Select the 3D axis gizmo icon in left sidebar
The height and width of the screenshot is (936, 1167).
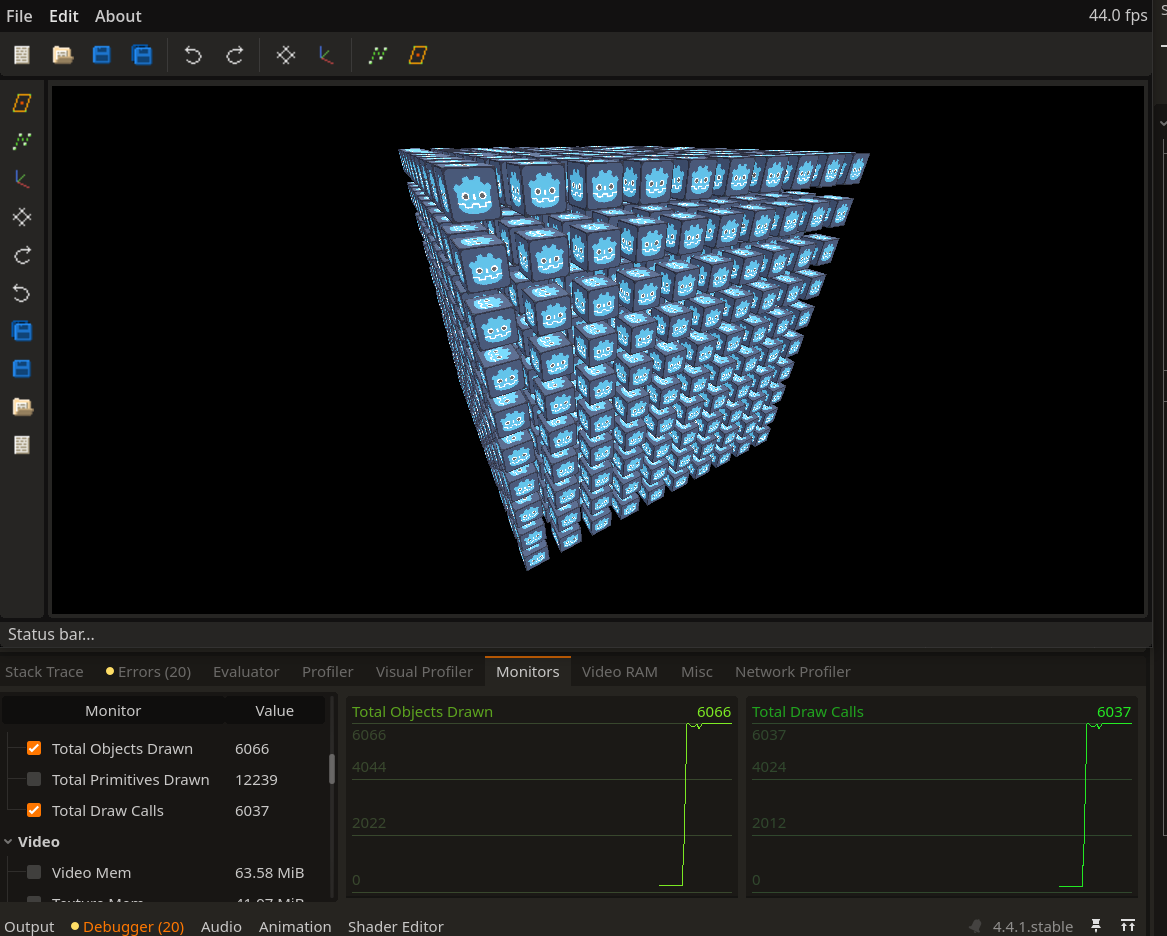tap(21, 179)
